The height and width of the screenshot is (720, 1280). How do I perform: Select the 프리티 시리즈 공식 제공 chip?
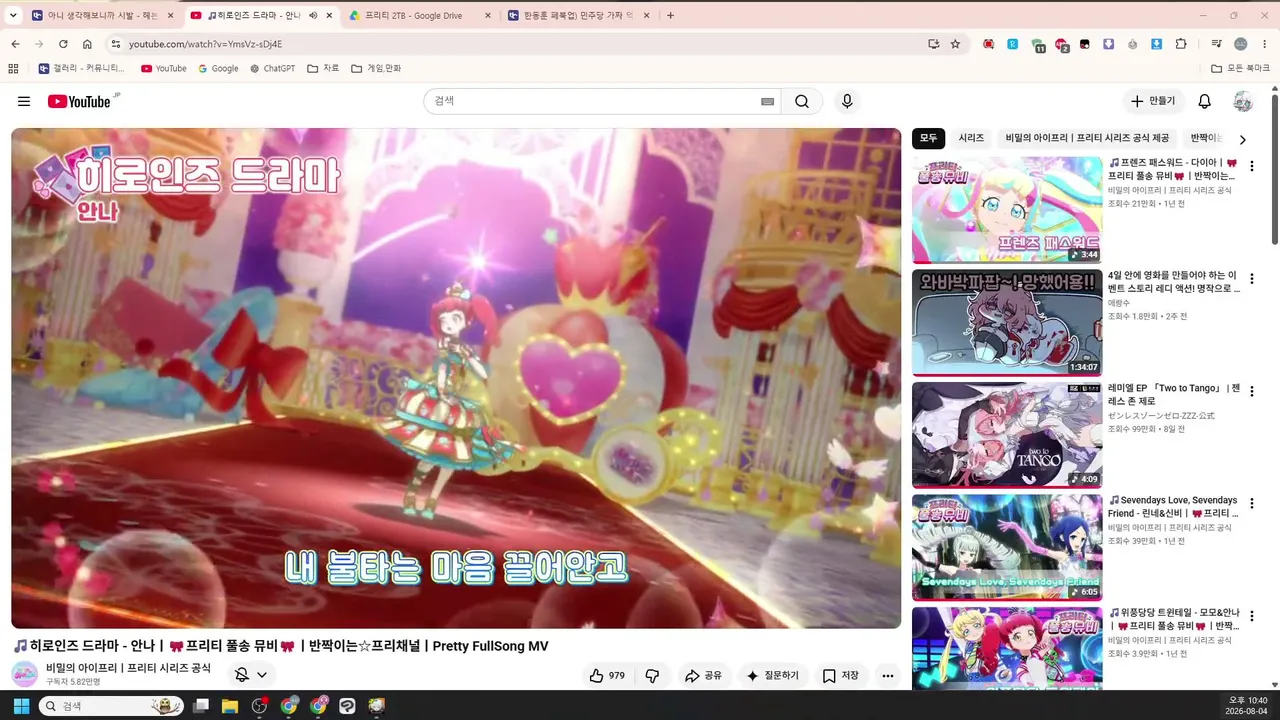click(x=1087, y=139)
